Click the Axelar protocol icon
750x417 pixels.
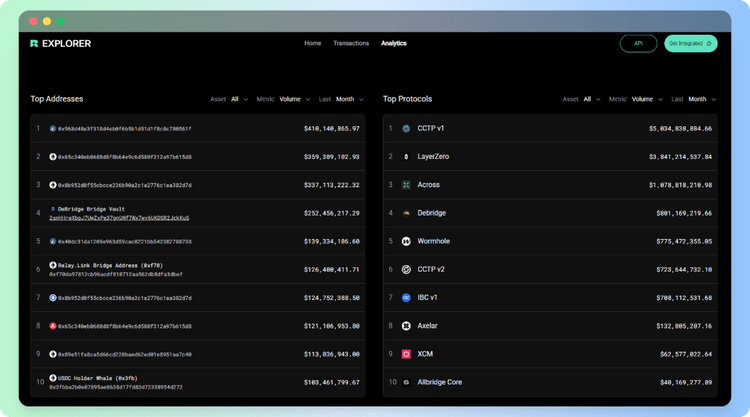[406, 326]
